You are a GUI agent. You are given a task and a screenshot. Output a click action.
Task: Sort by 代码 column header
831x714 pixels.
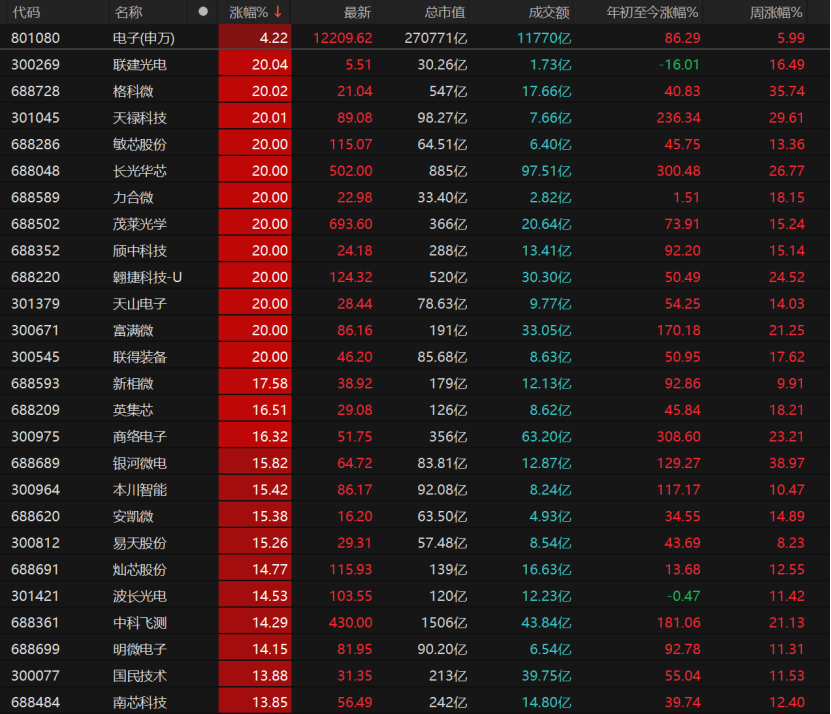(x=26, y=12)
